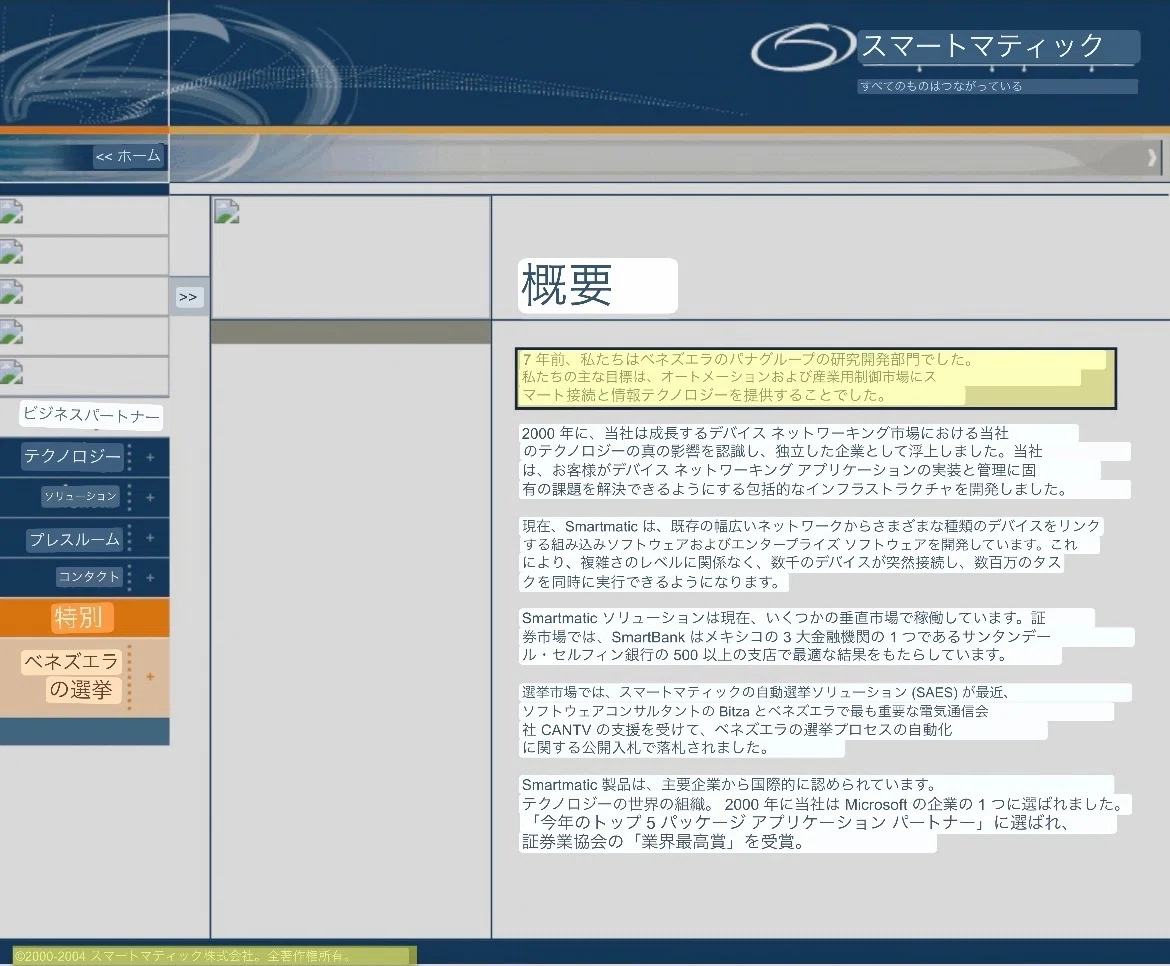1170x966 pixels.
Task: Click the arrow at right end of banner
Action: pyautogui.click(x=1151, y=157)
